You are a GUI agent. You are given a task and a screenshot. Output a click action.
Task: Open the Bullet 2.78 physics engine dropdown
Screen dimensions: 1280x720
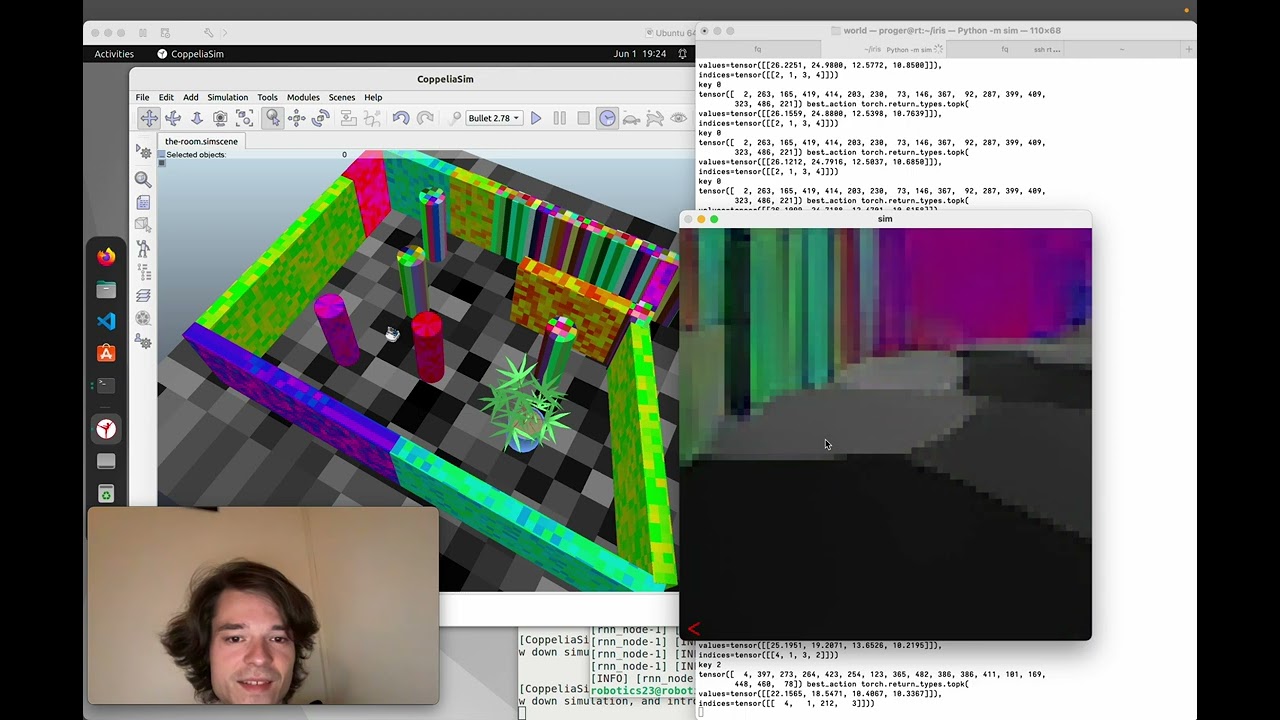click(x=495, y=118)
